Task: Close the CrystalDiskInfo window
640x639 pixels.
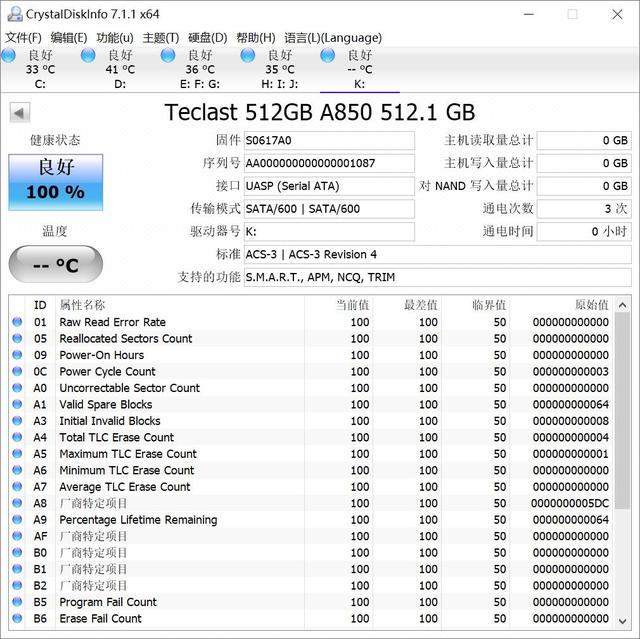Action: click(617, 15)
